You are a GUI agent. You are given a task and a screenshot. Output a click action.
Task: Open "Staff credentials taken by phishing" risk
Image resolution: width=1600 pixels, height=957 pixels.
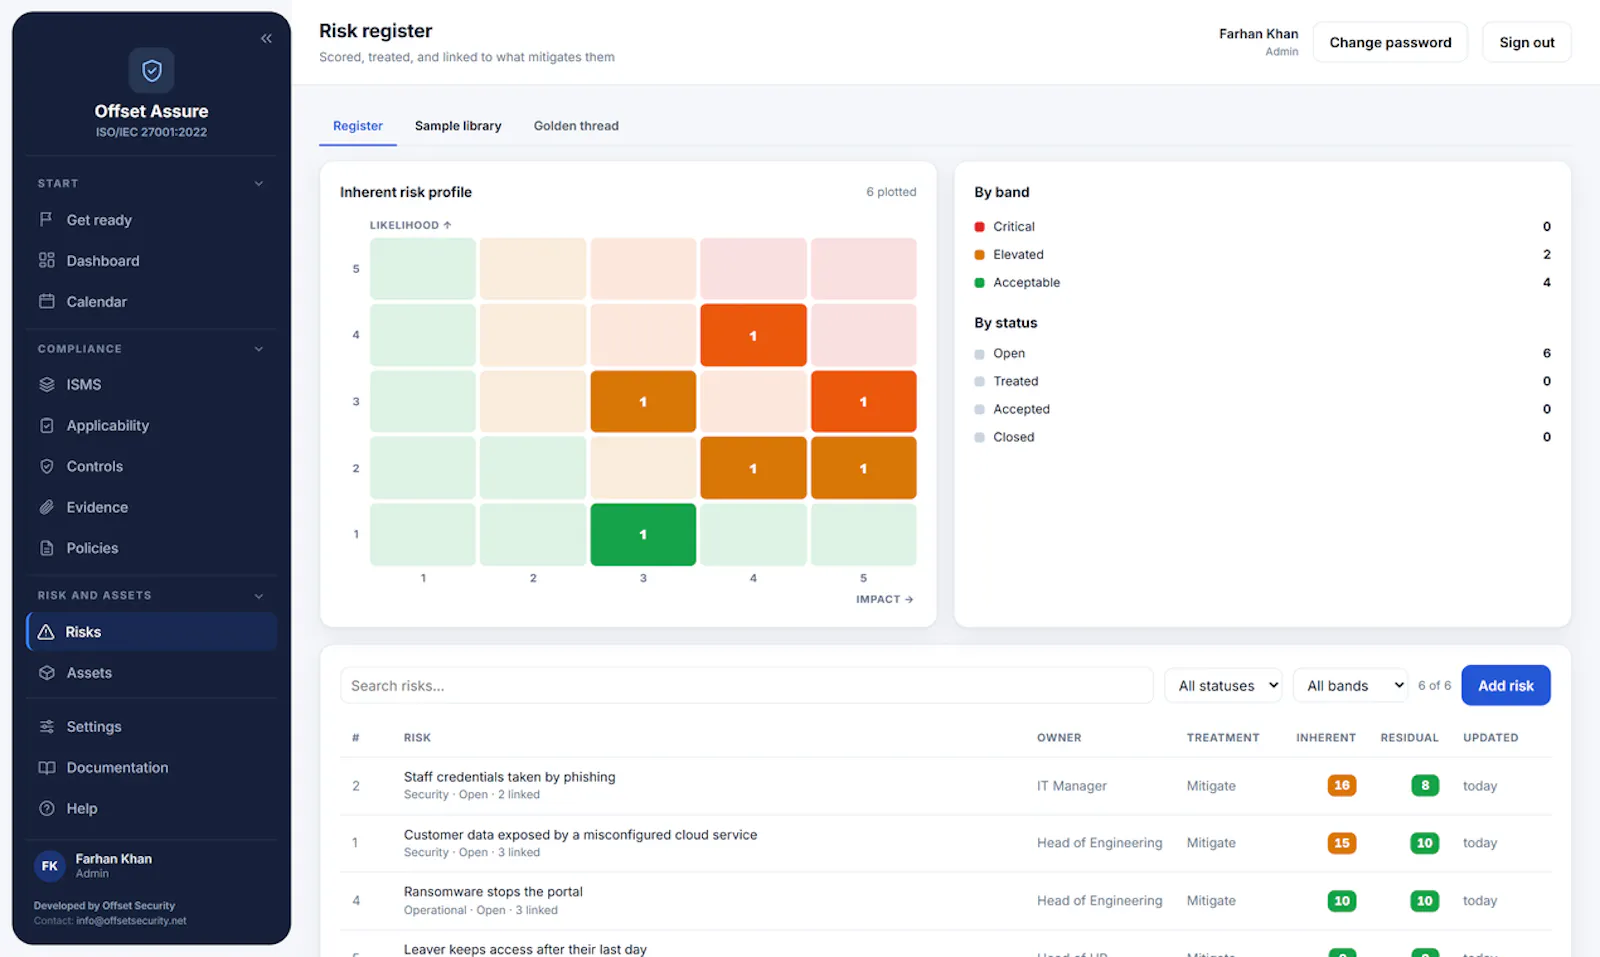coord(510,777)
